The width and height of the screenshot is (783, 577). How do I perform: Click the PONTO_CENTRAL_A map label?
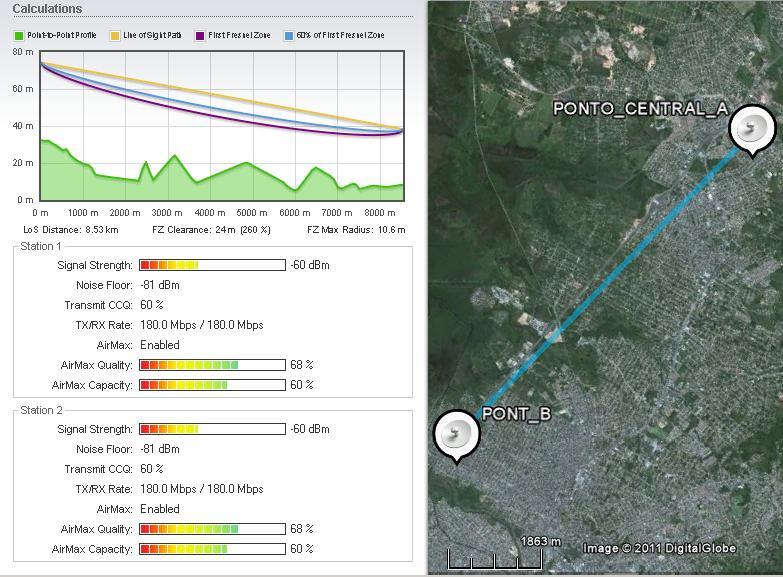click(640, 109)
